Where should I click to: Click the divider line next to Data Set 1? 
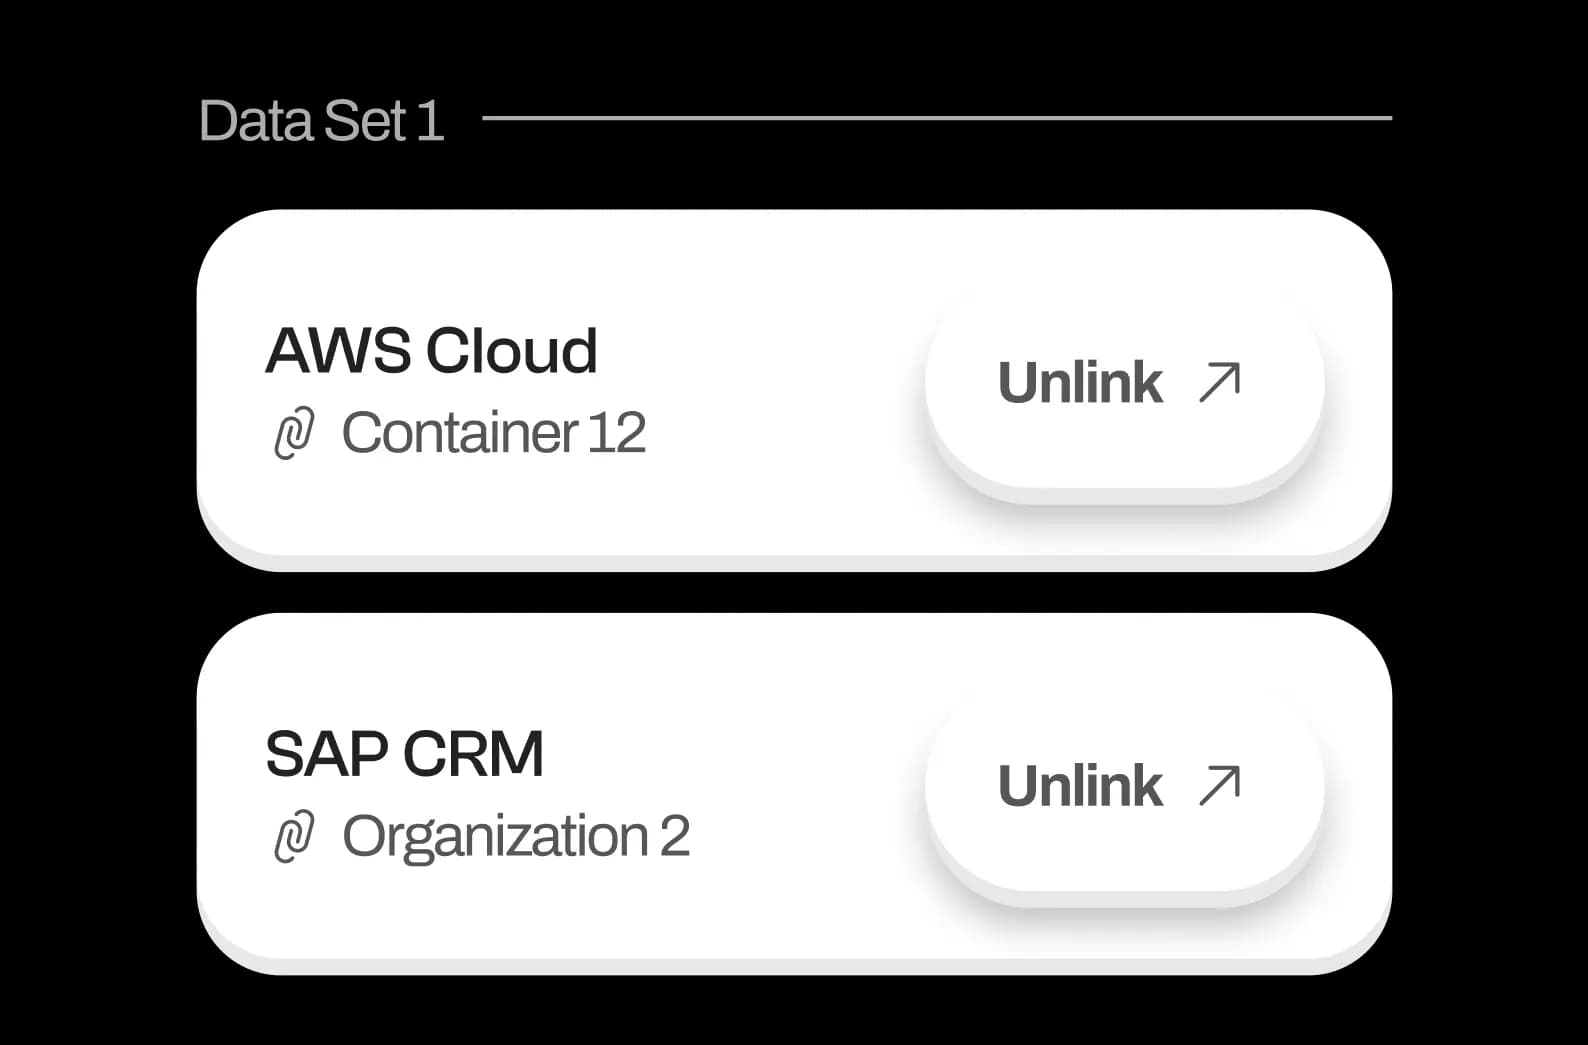[x=937, y=118]
